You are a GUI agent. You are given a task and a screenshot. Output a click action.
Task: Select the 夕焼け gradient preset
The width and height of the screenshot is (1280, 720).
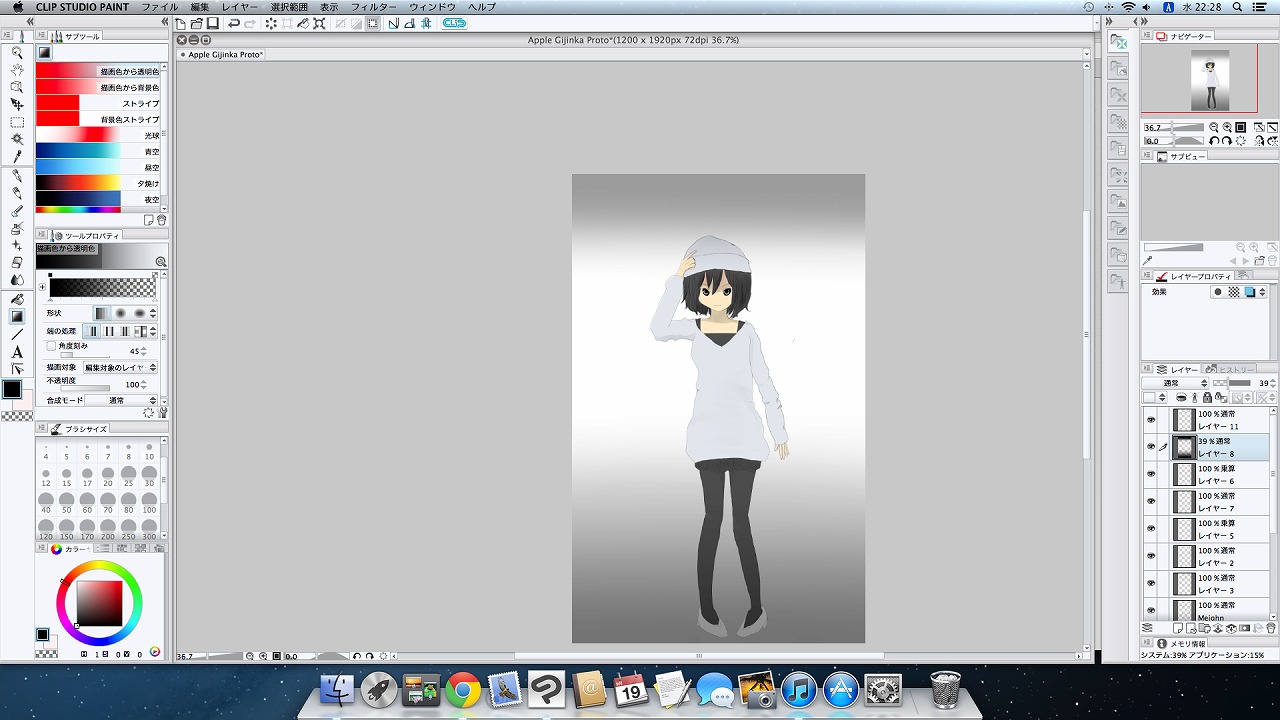98,183
